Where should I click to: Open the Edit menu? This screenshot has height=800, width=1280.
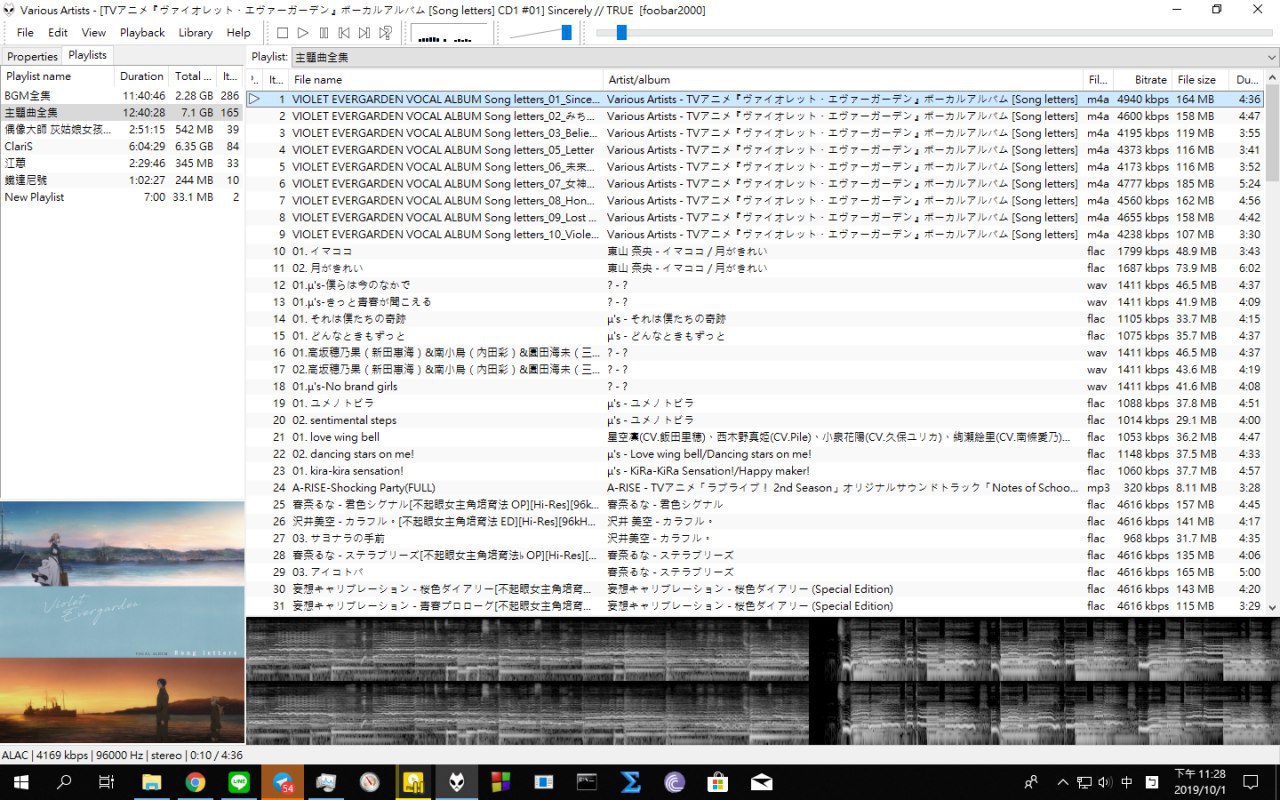[x=58, y=33]
